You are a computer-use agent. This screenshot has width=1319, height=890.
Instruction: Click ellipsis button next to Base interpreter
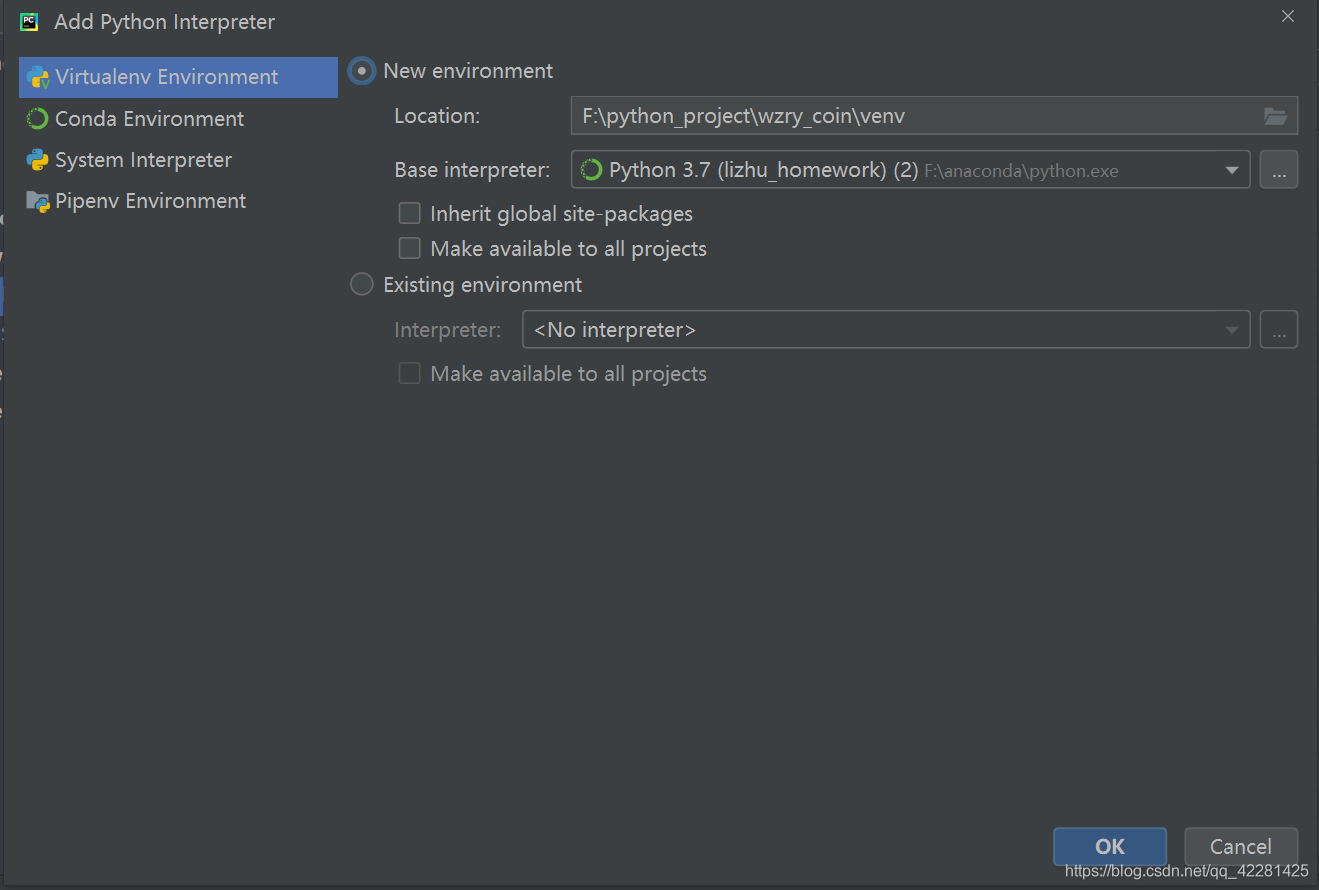[1279, 170]
